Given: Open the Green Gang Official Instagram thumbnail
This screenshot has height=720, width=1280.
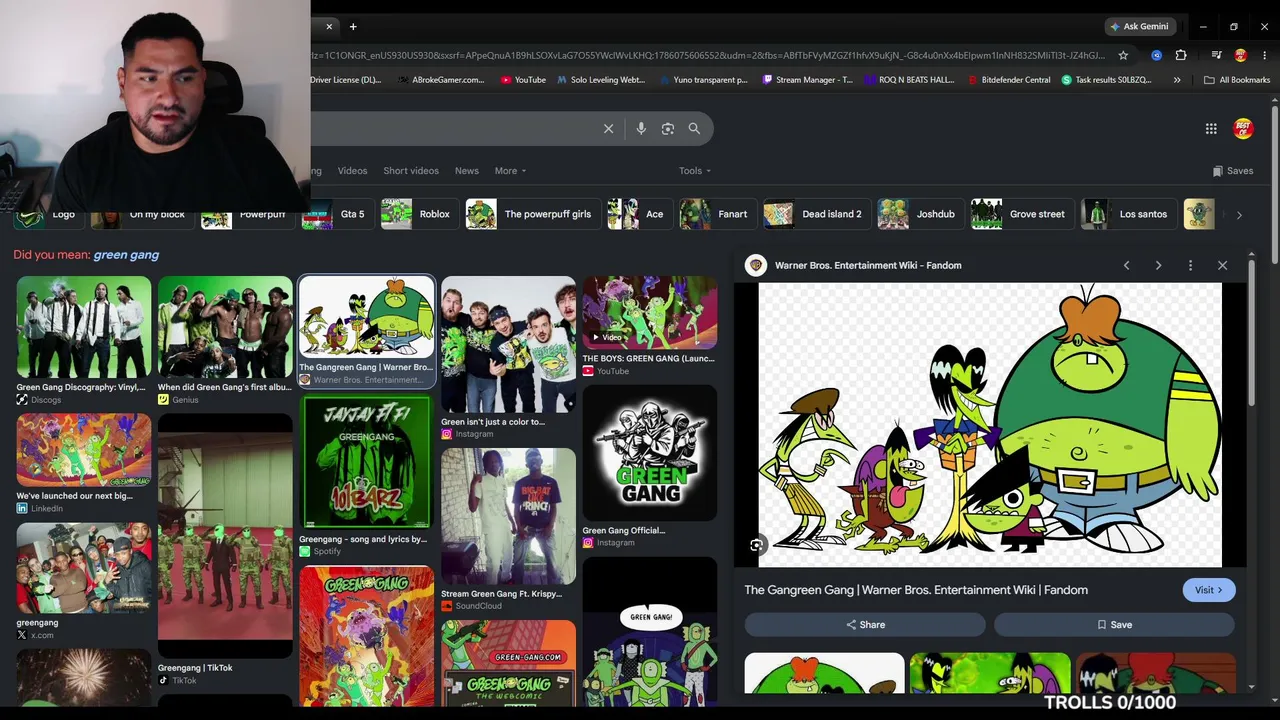Looking at the screenshot, I should [x=650, y=453].
